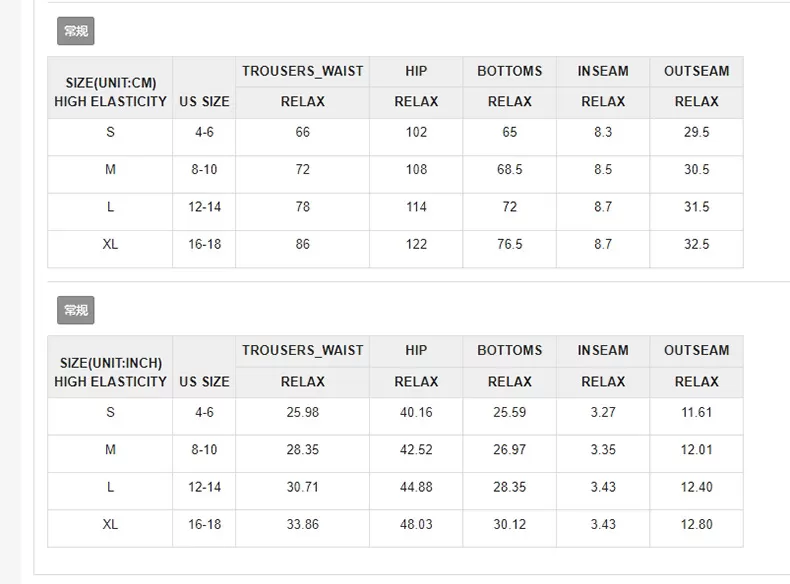Click the waist value 33.86 for XL
790x584 pixels.
tap(302, 524)
